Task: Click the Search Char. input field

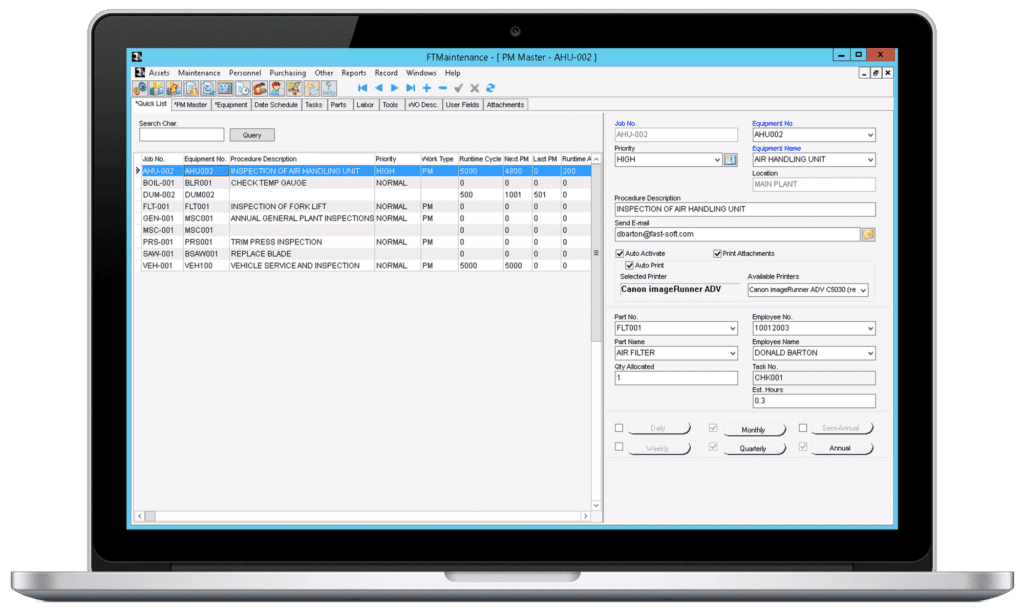Action: coord(181,135)
